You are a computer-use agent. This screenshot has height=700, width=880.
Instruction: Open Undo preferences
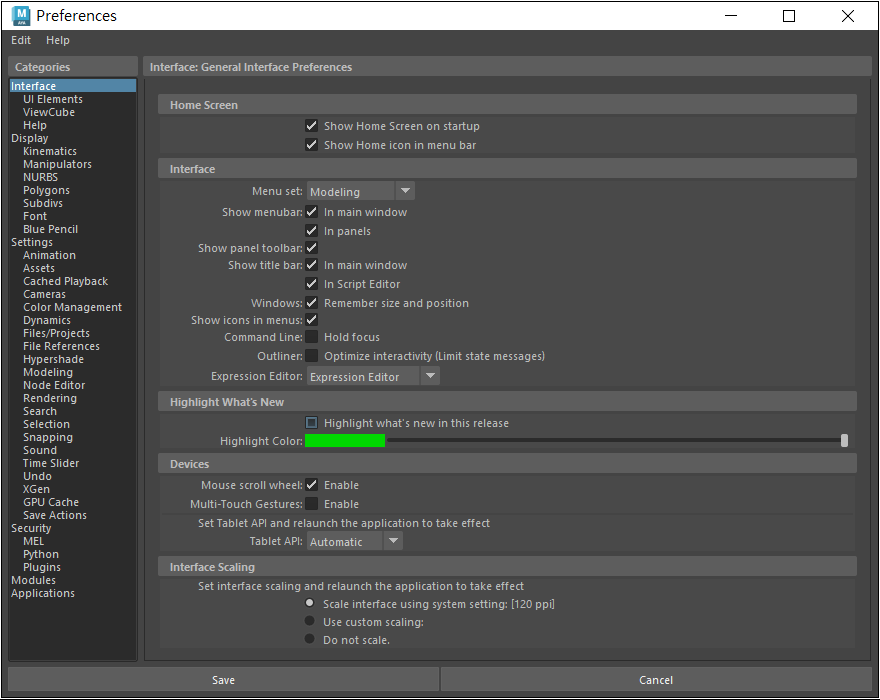38,476
